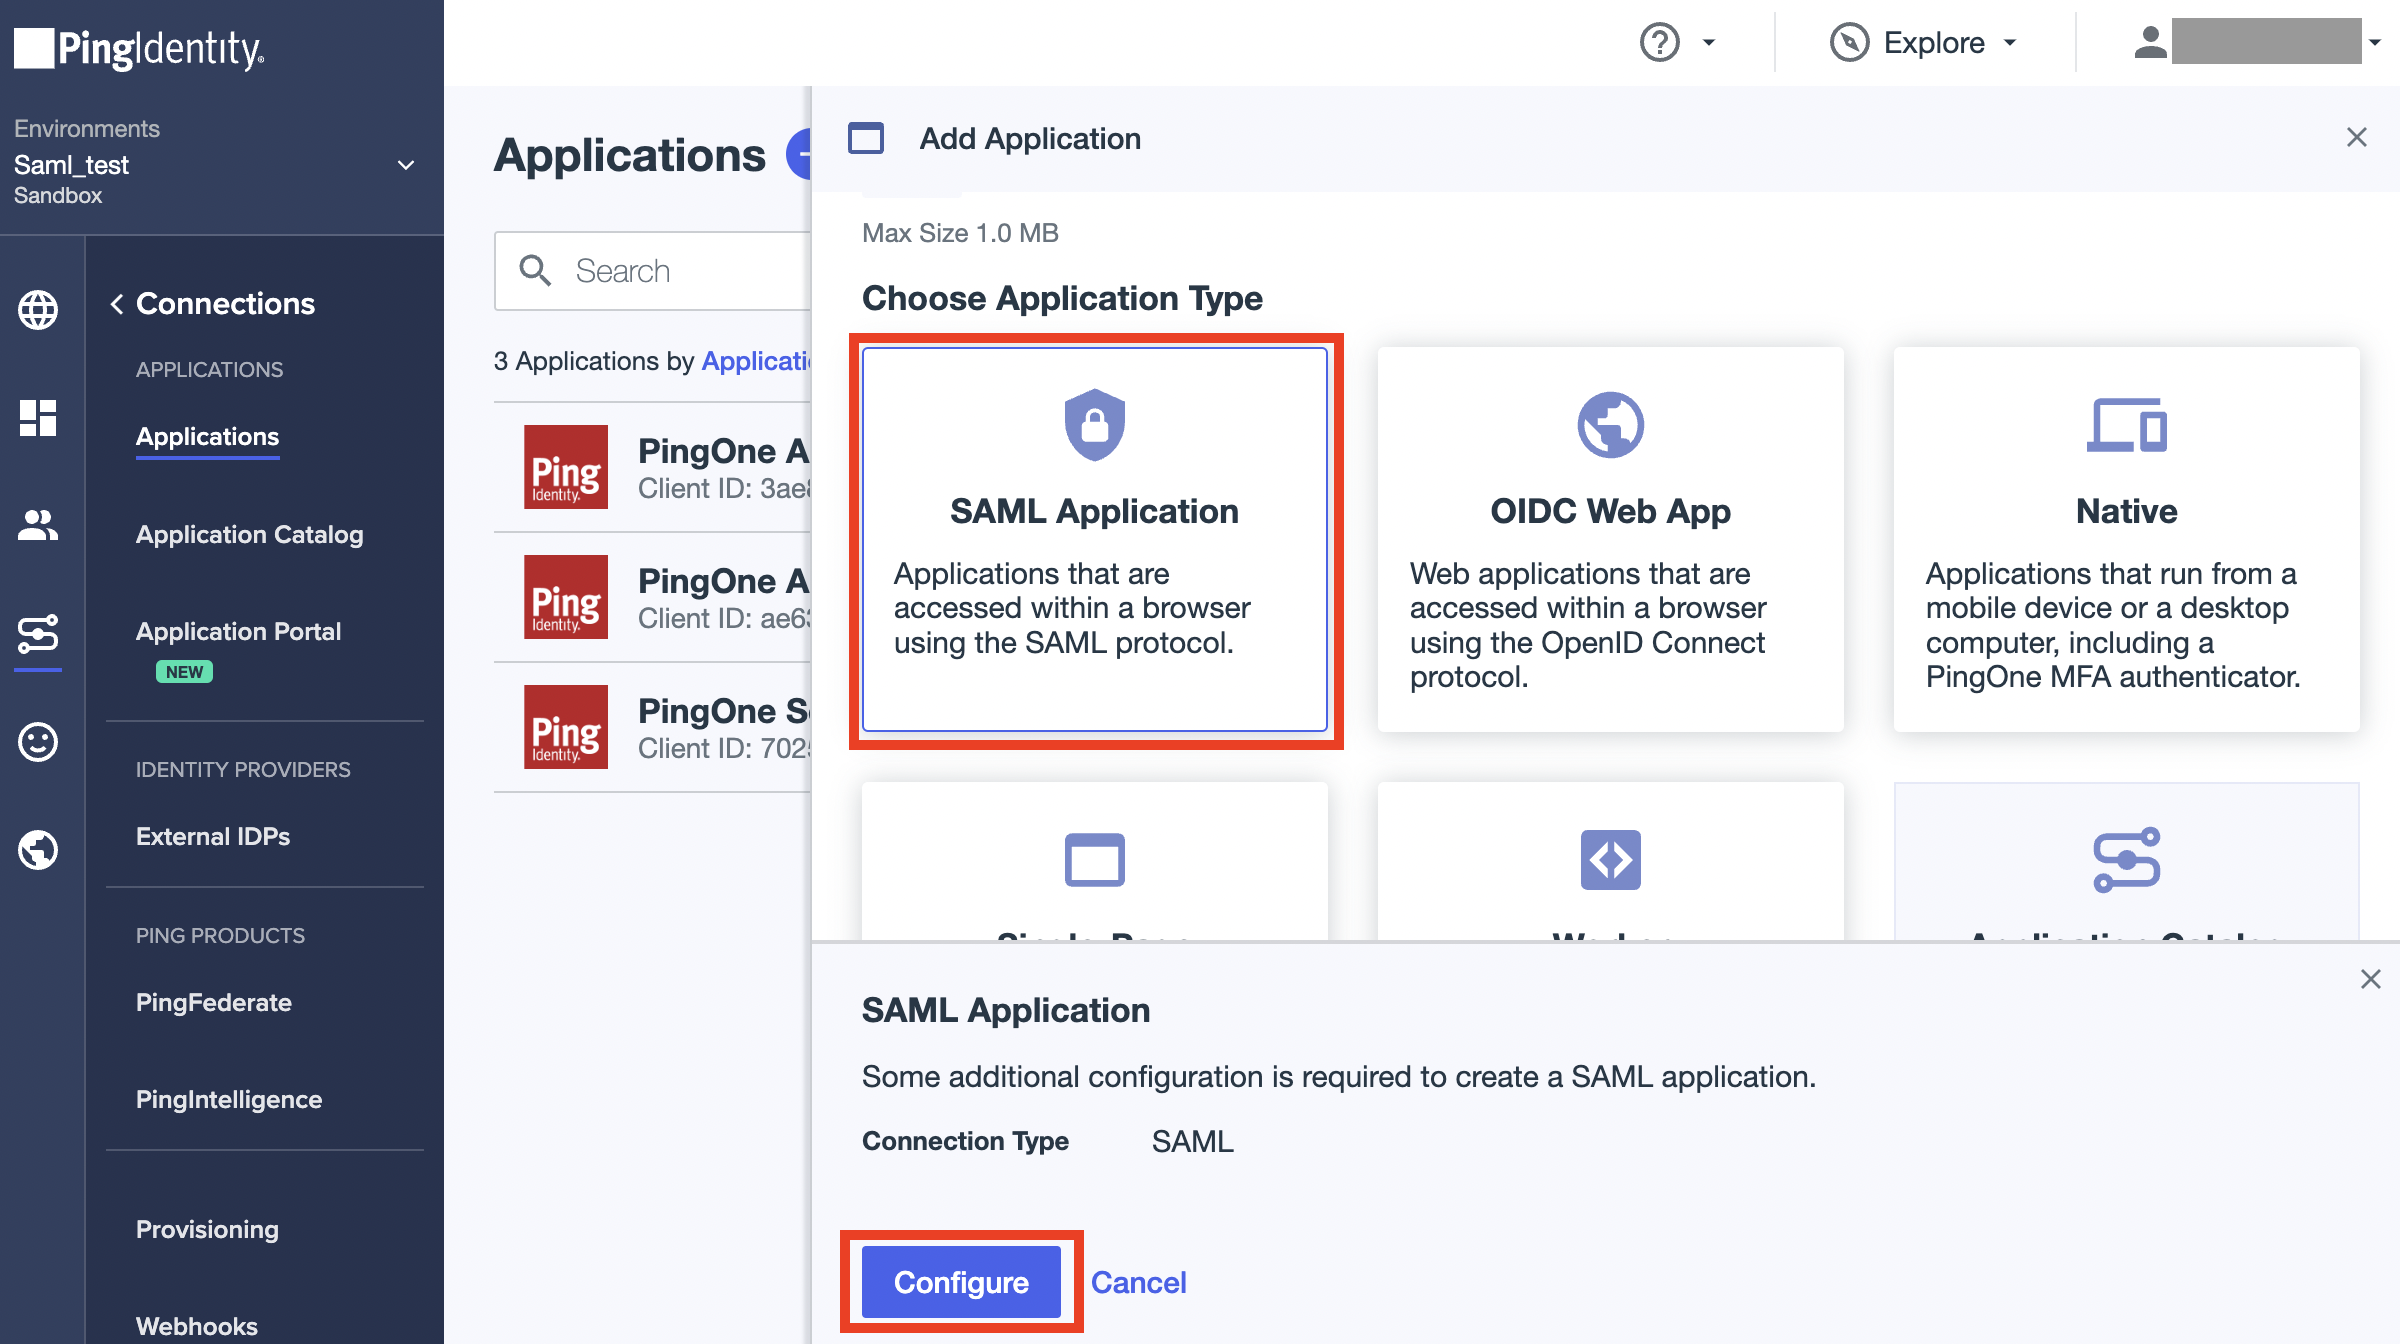The width and height of the screenshot is (2400, 1344).
Task: Click the 'Max Size 1.0 MB' text
Action: coord(960,233)
